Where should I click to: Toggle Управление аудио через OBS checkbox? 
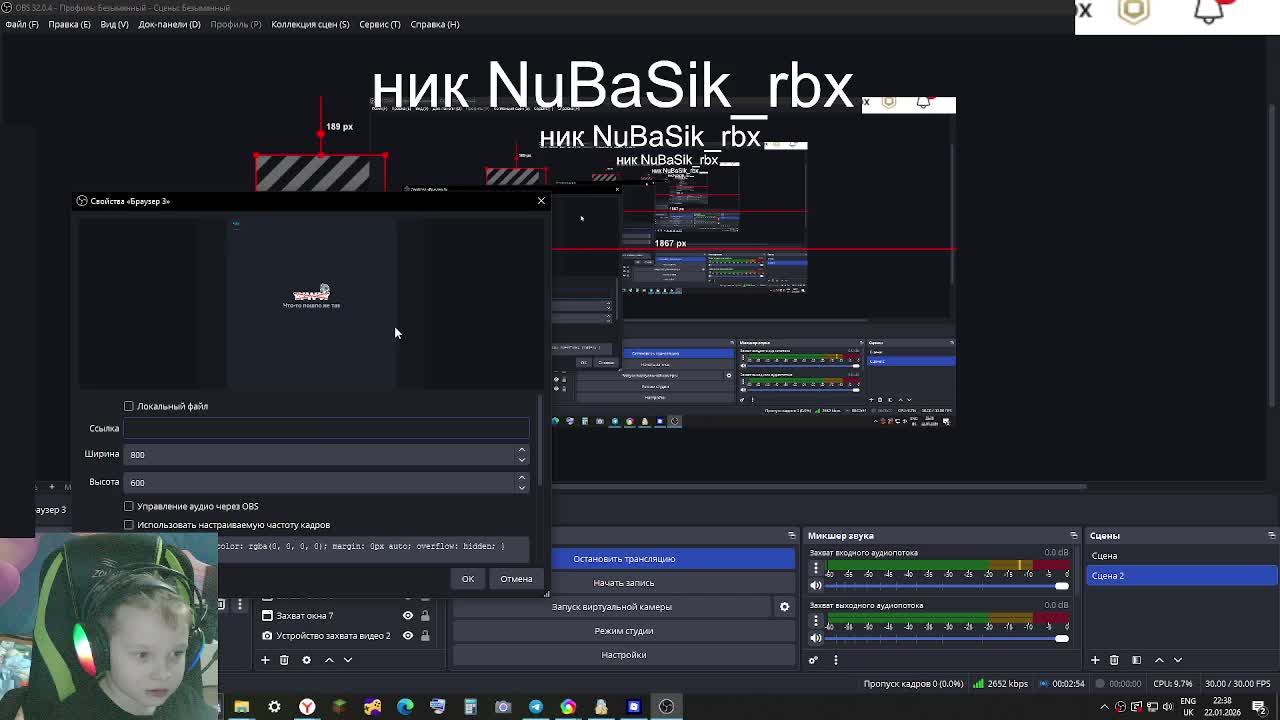point(129,506)
